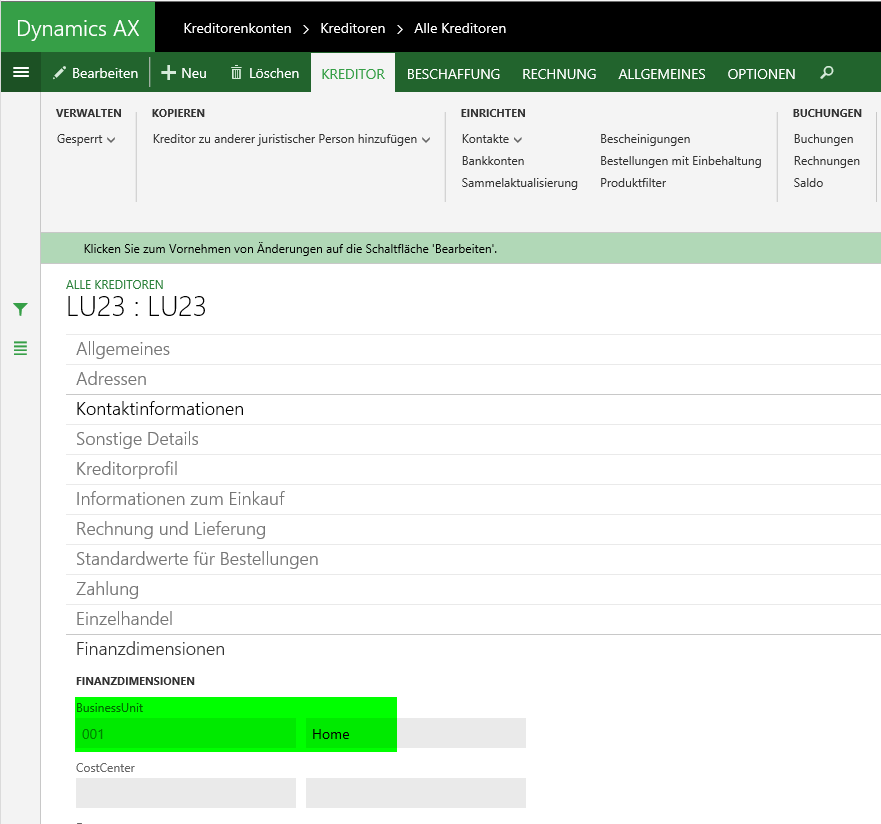881x824 pixels.
Task: Expand Kreditor zu anderer juristischer Person dropdown
Action: coord(291,139)
